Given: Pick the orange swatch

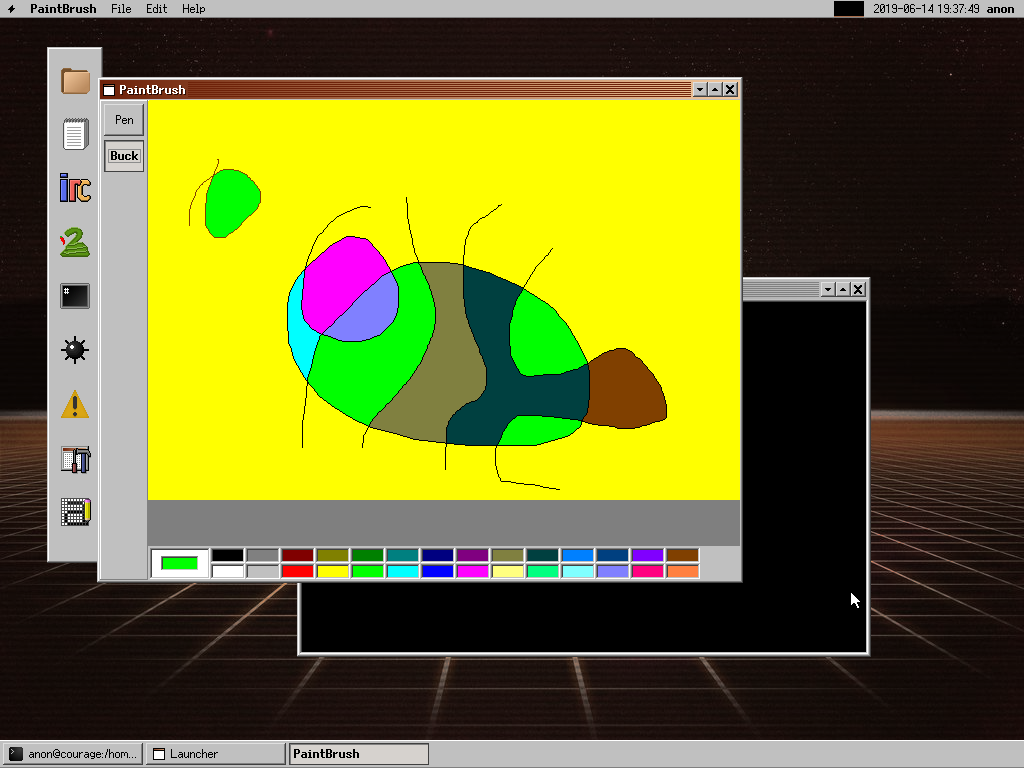Looking at the screenshot, I should point(683,571).
